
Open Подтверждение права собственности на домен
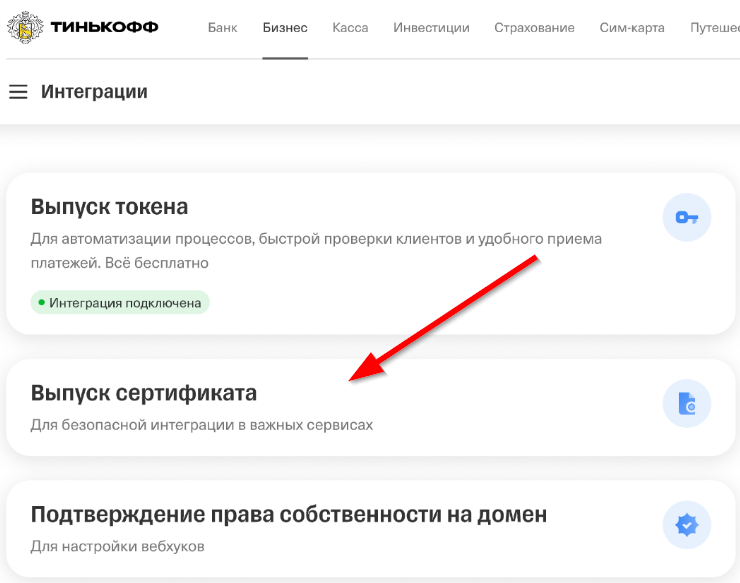(x=288, y=515)
